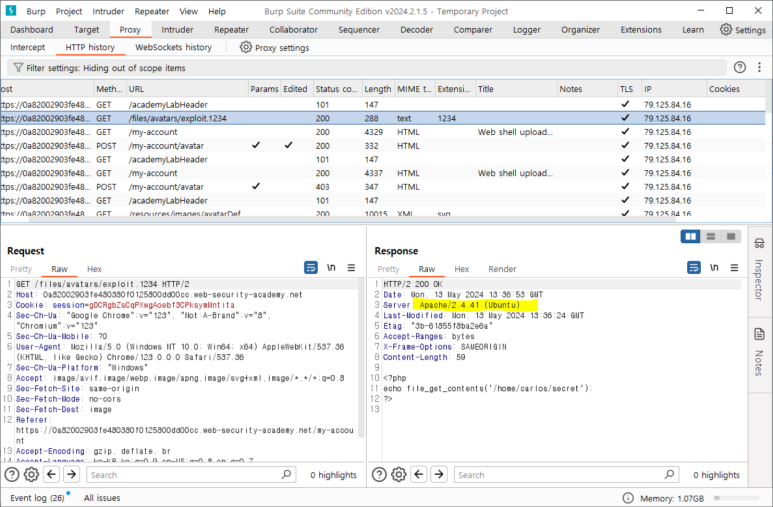Click Request panel vertical scrollbar

361,358
